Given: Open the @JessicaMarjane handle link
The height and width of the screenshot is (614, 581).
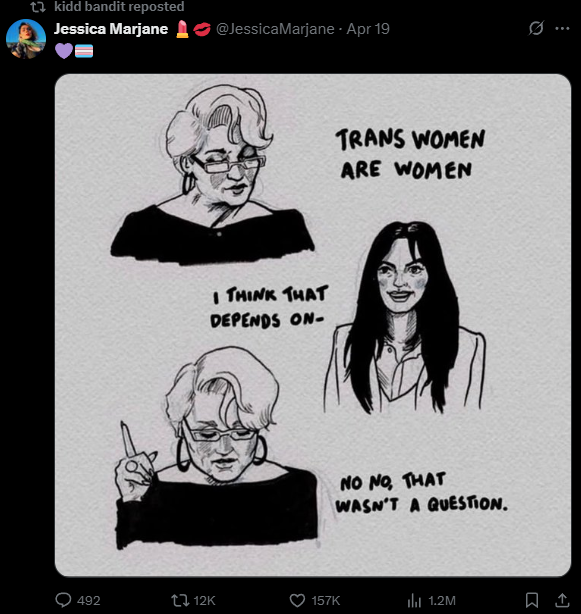Looking at the screenshot, I should (275, 29).
